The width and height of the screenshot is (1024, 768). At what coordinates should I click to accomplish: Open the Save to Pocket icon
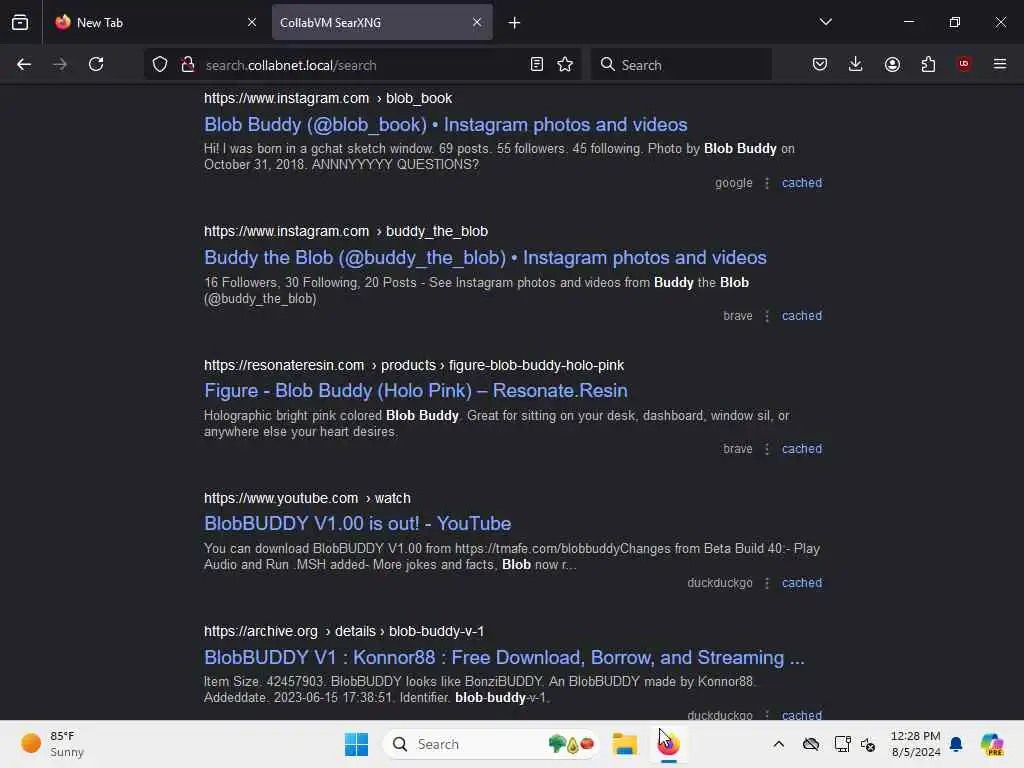click(x=820, y=65)
